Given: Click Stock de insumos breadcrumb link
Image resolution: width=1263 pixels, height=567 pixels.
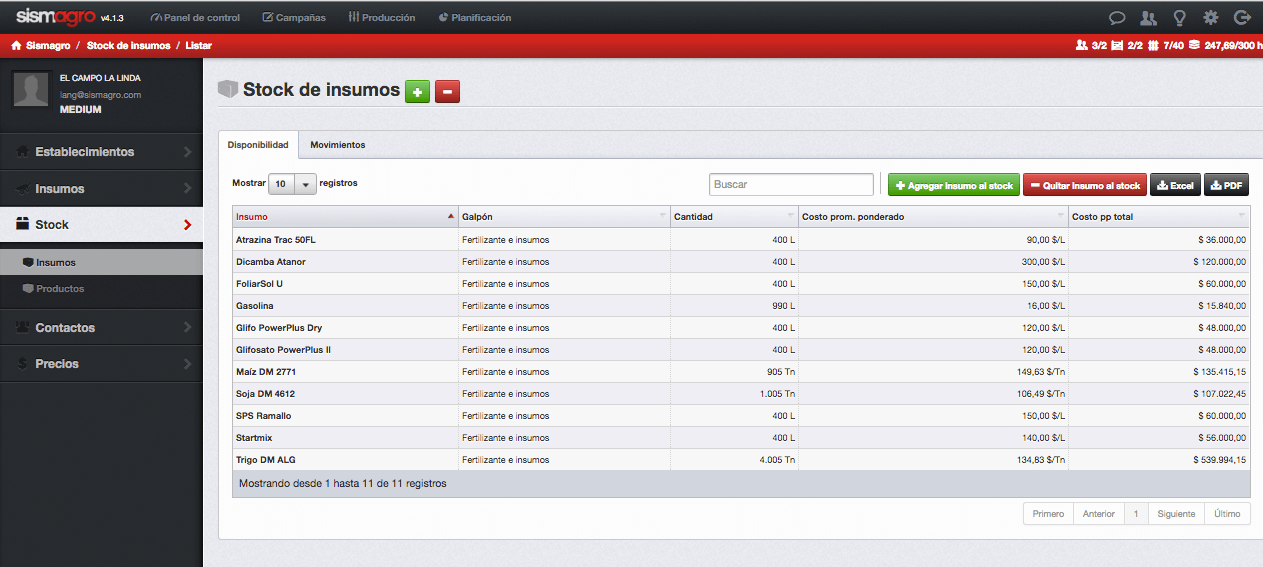Looking at the screenshot, I should 128,45.
